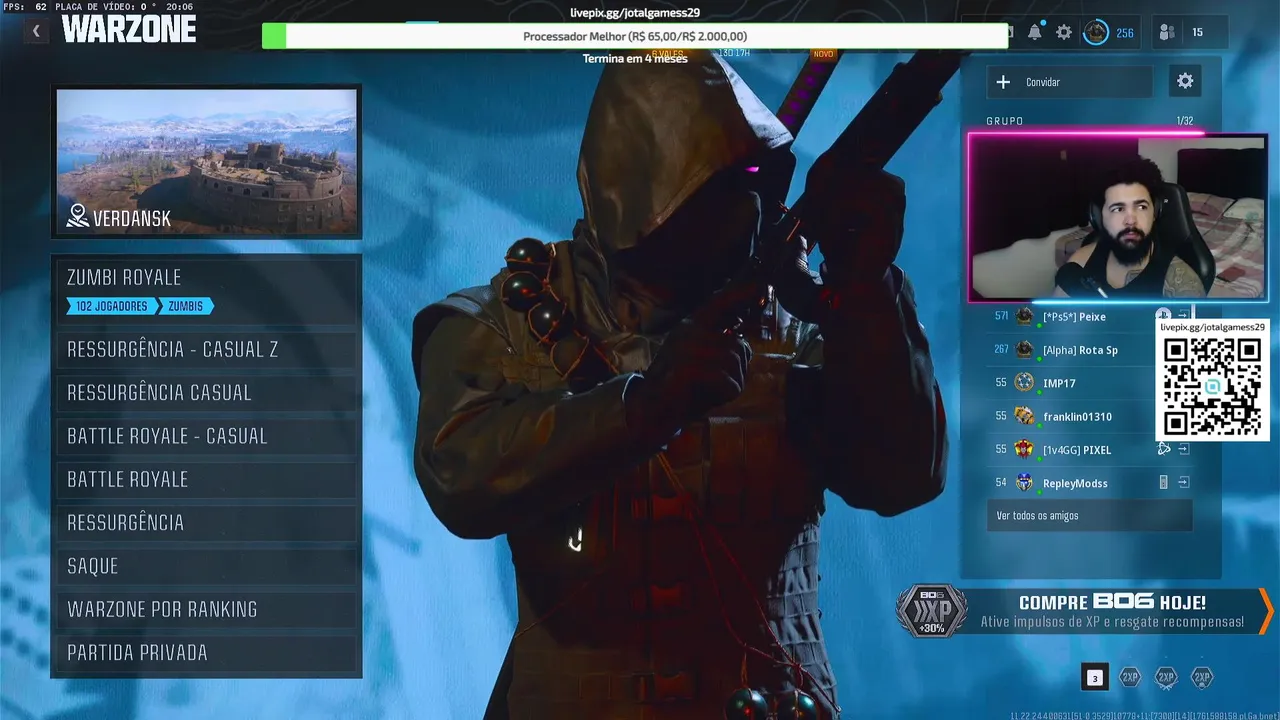Click the mobile device icon beside RepleyModss
Viewport: 1280px width, 720px height.
click(x=1163, y=482)
